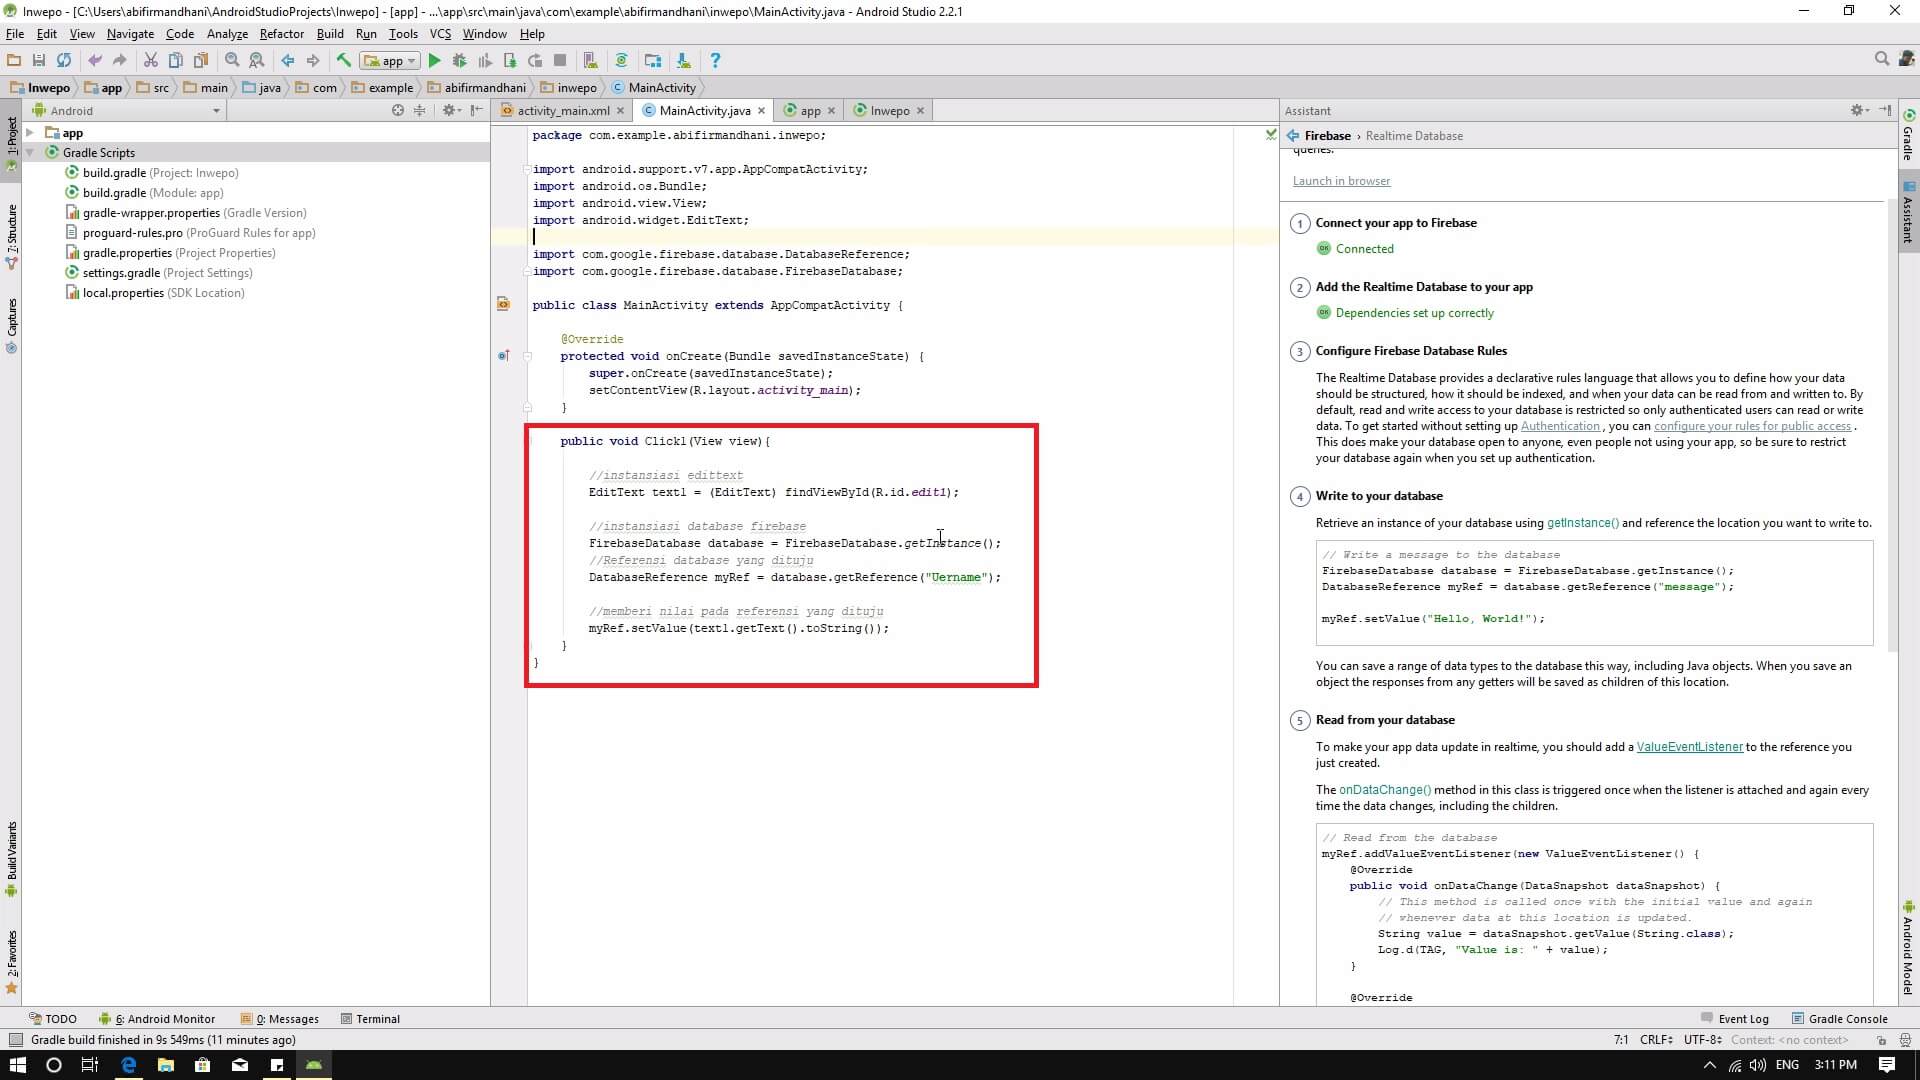Click the ValueEventListener link
This screenshot has height=1080, width=1920.
pos(1689,746)
